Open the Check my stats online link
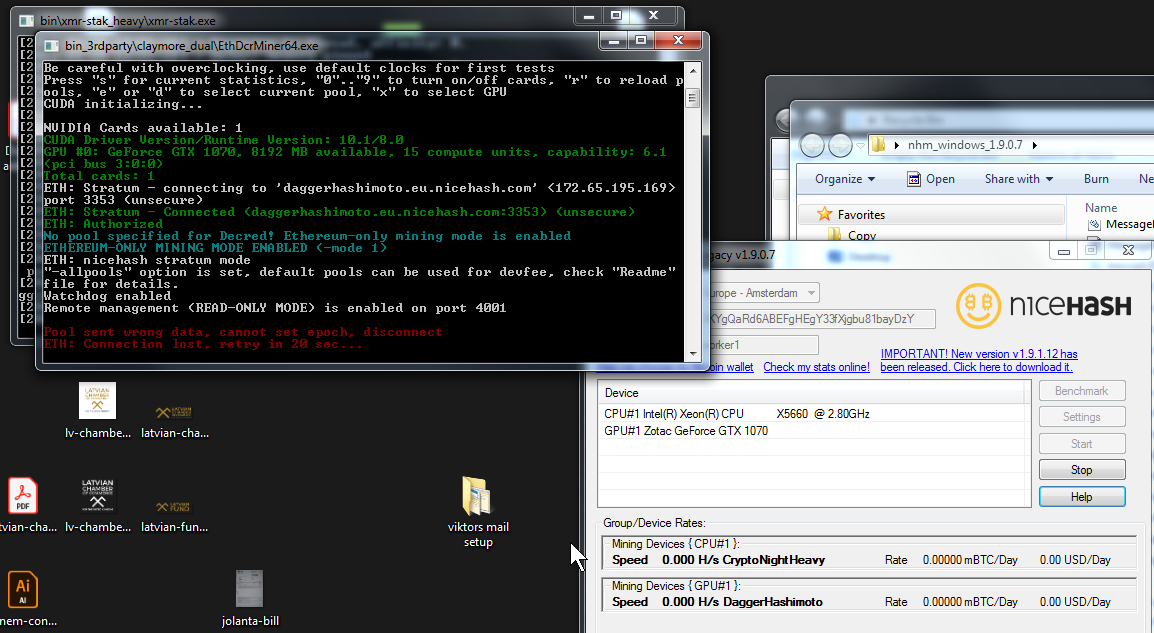Screen dimensions: 1154x633 816,367
